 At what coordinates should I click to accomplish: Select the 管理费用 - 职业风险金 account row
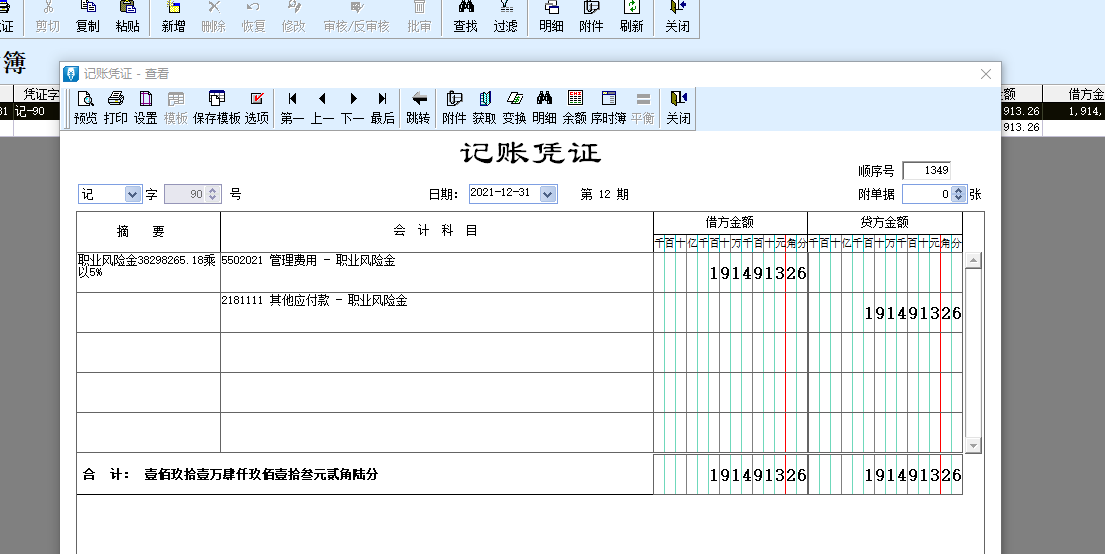436,272
